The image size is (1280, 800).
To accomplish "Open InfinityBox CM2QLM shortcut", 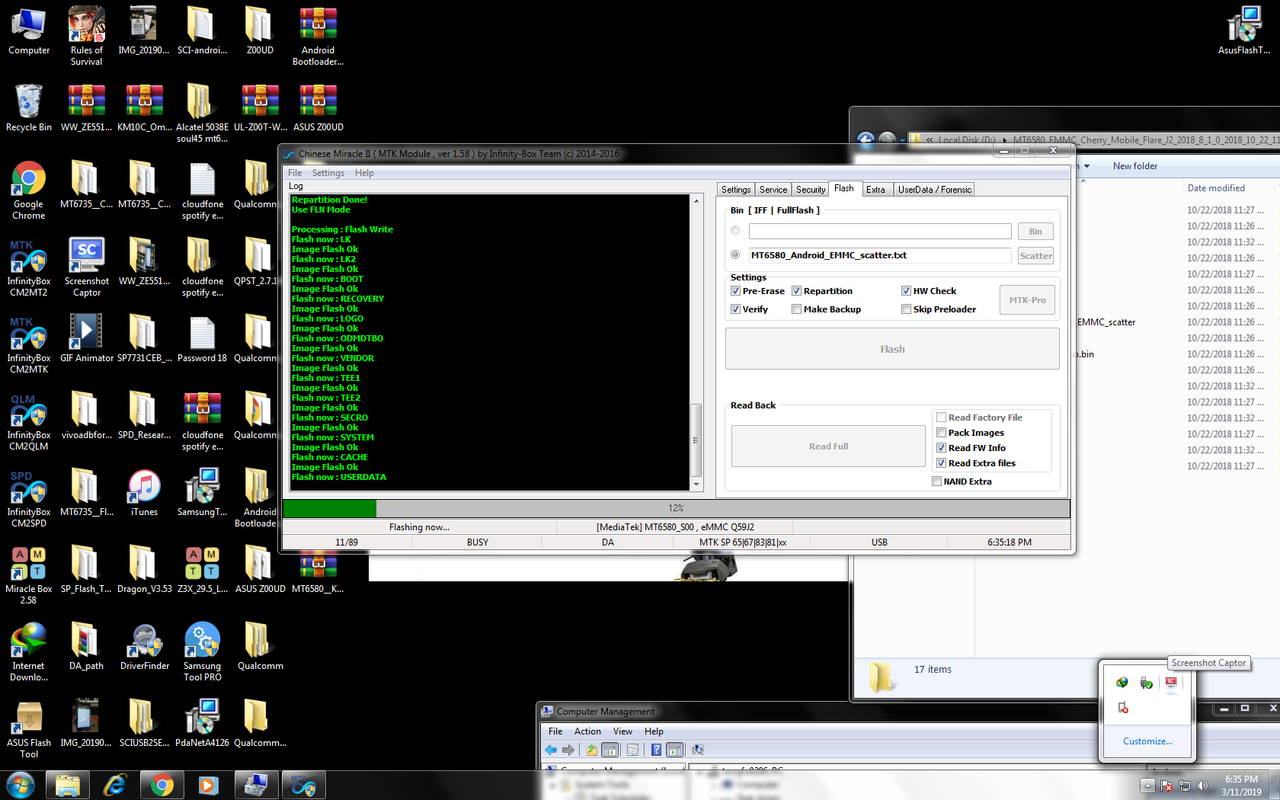I will (x=29, y=421).
